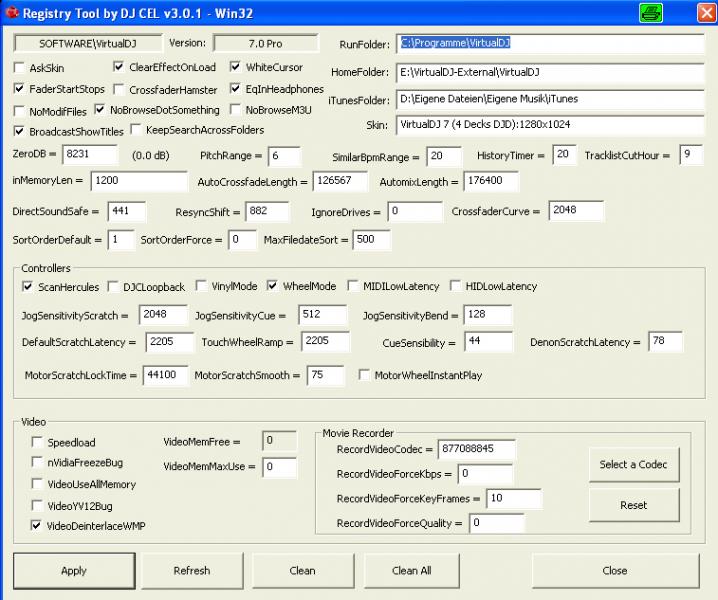This screenshot has width=718, height=600.
Task: Click TracklistCutHour input field
Action: pyautogui.click(x=691, y=154)
